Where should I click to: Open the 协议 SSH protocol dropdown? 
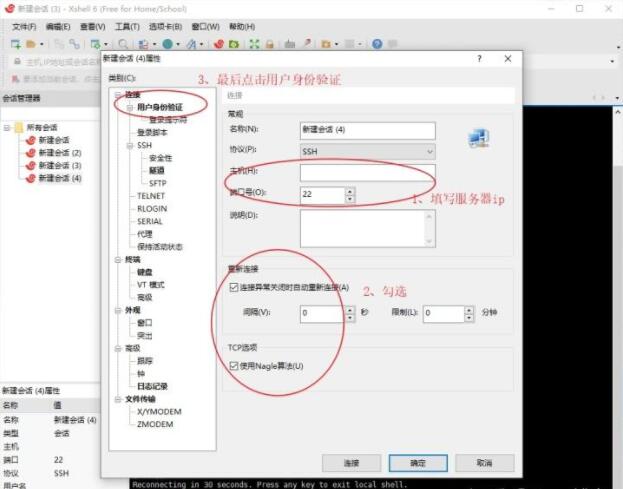[368, 151]
